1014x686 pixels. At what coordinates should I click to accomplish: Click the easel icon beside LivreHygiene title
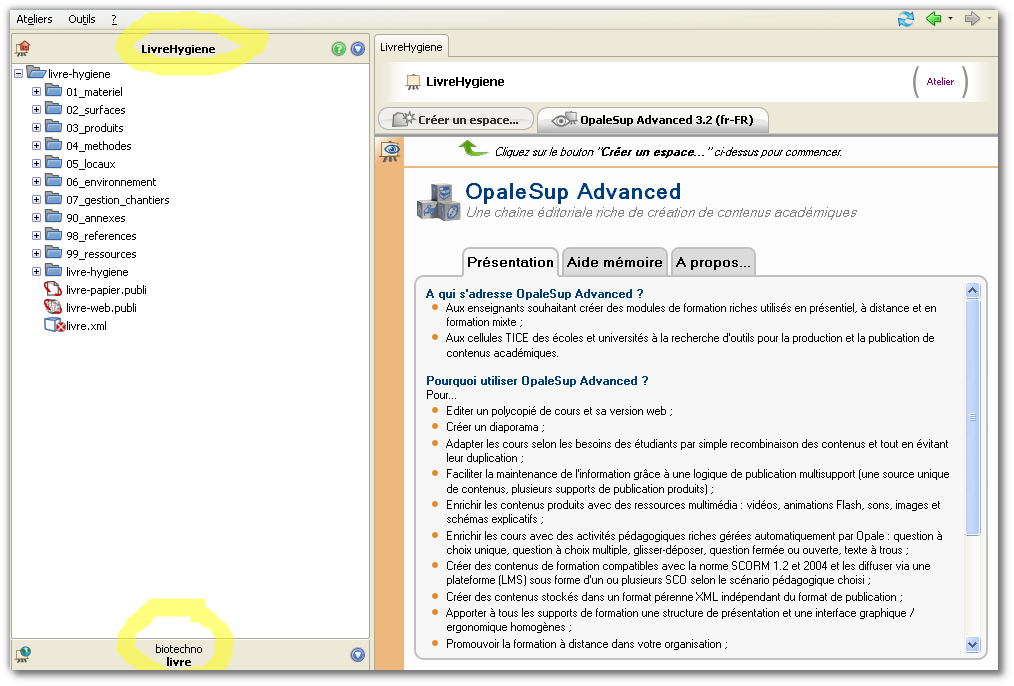coord(413,82)
